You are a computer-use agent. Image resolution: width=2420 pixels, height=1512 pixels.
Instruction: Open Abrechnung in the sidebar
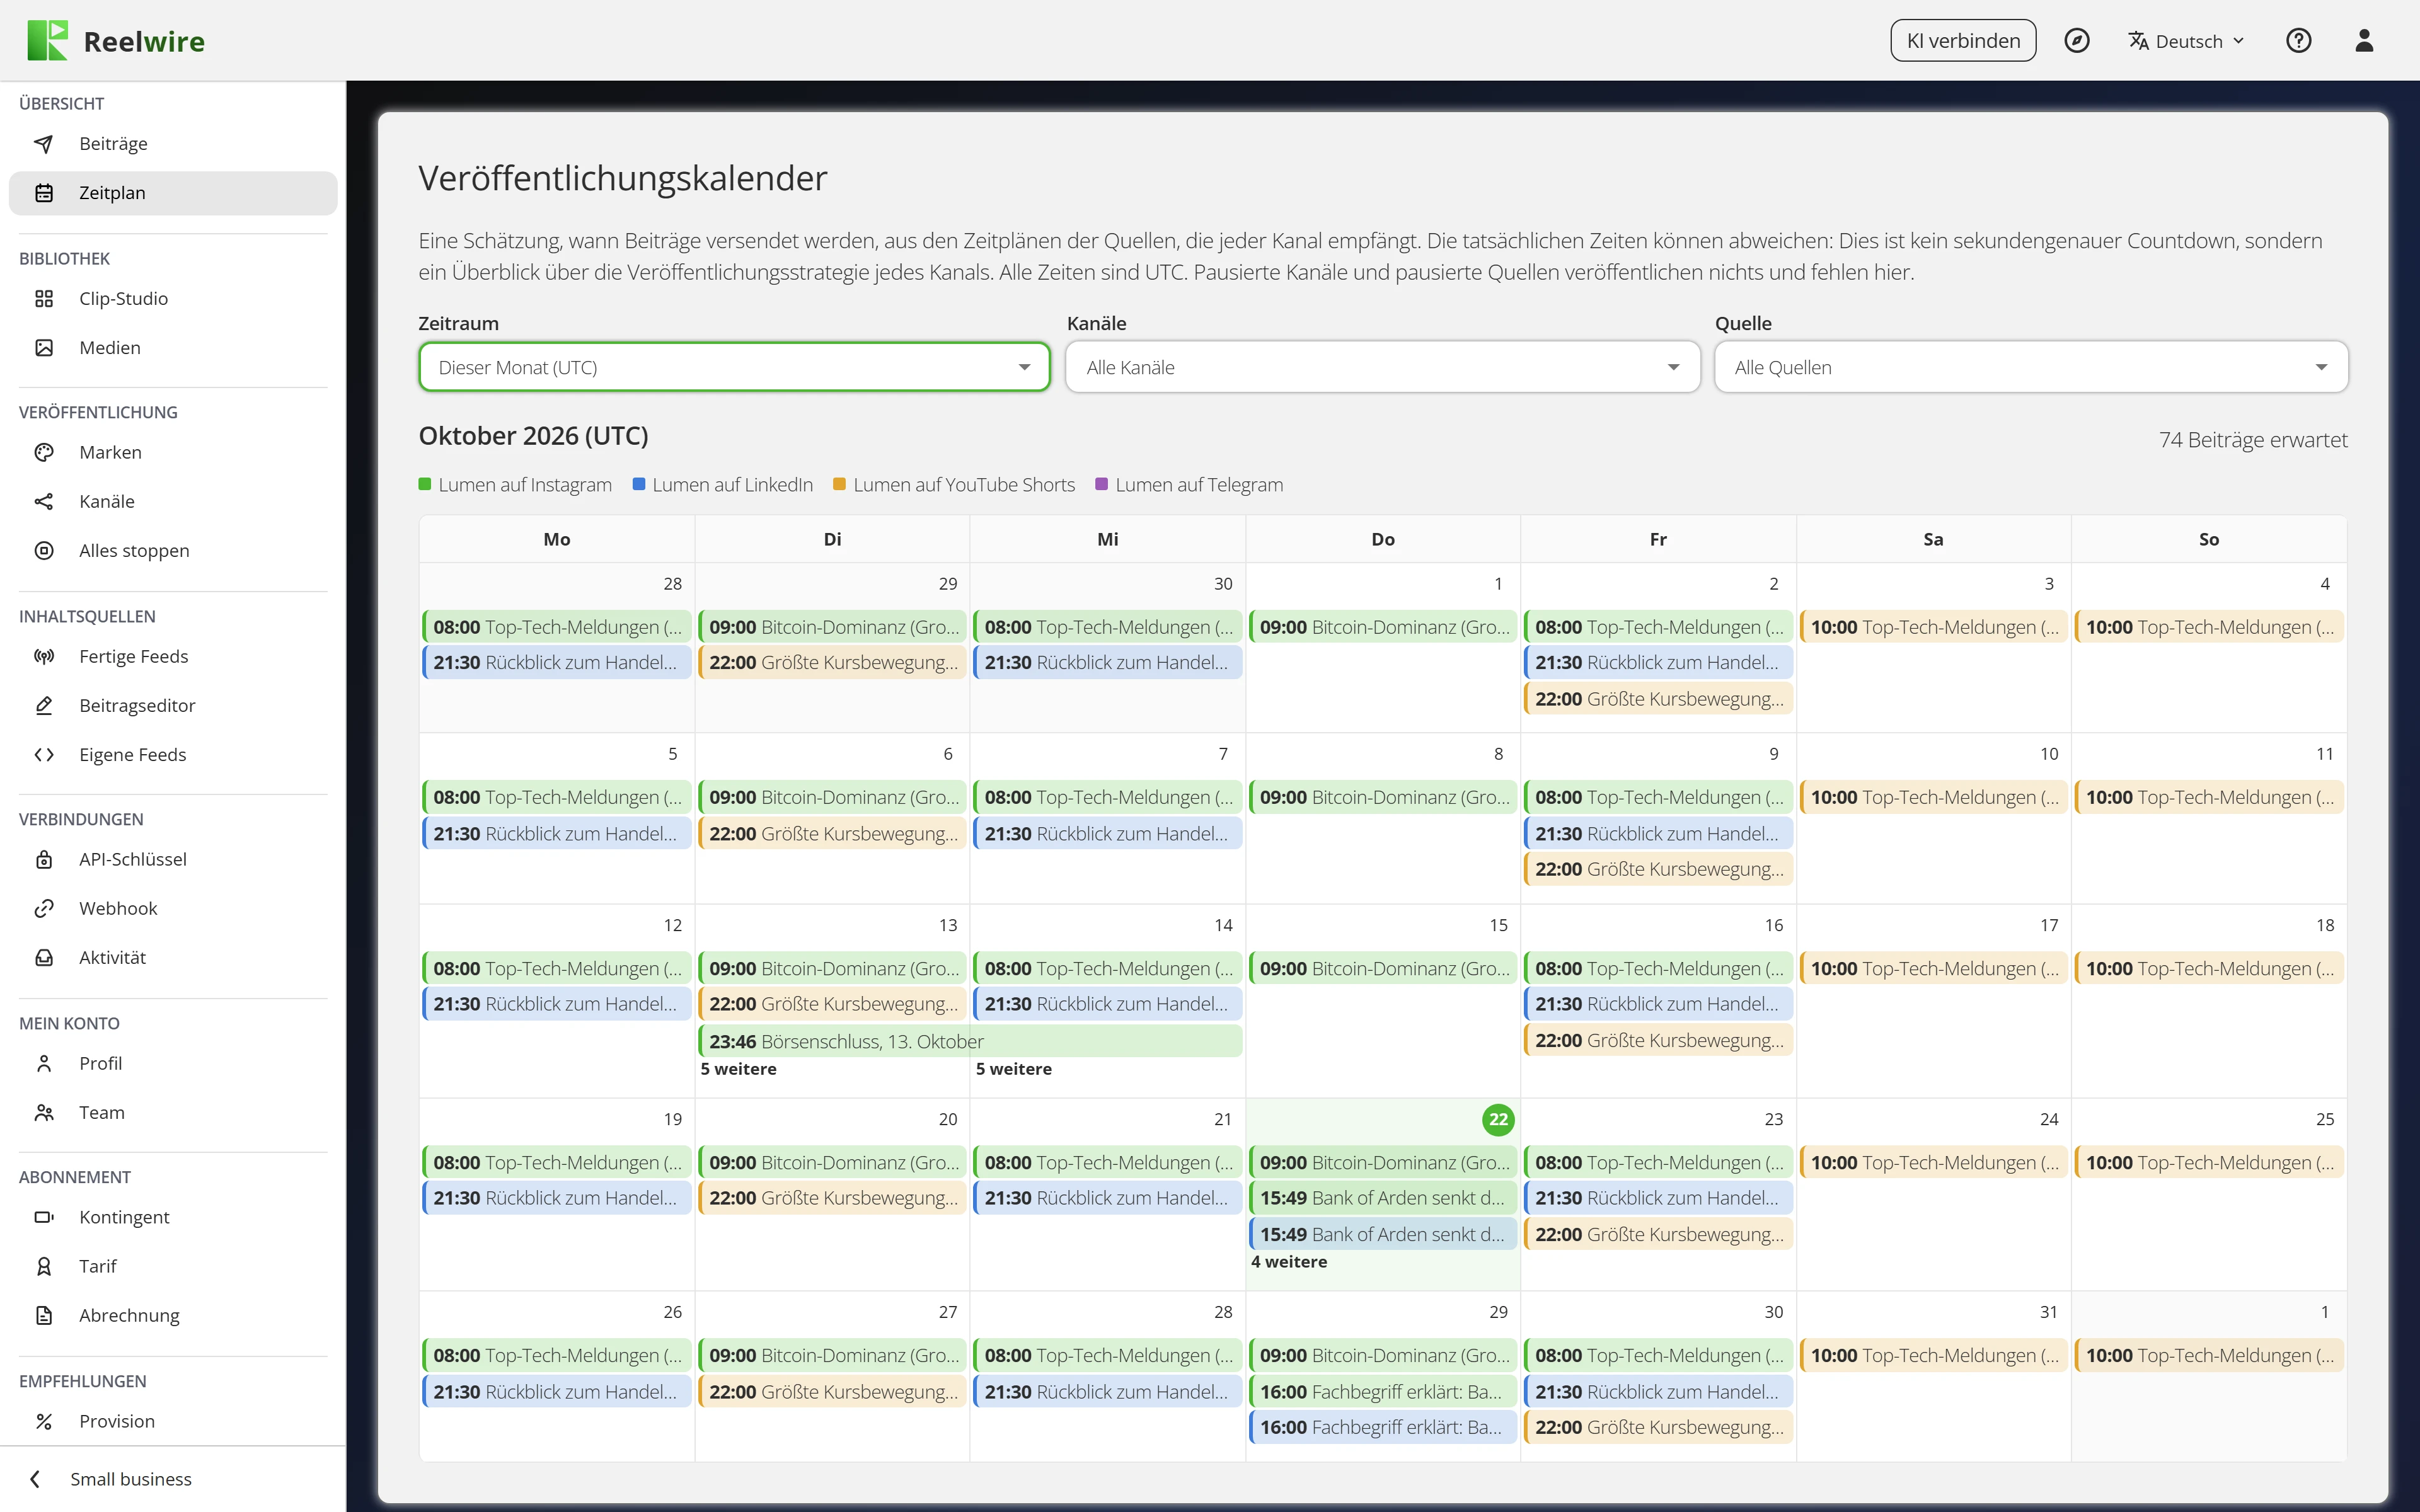(173, 1315)
